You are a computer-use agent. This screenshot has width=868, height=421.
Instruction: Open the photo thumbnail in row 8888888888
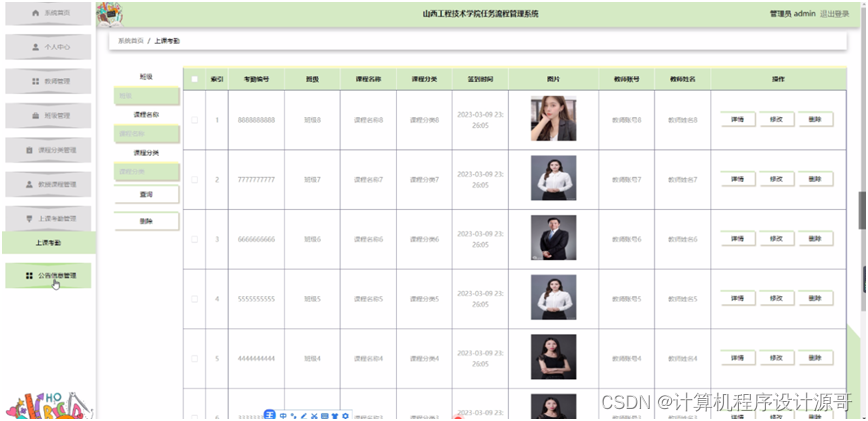(553, 118)
